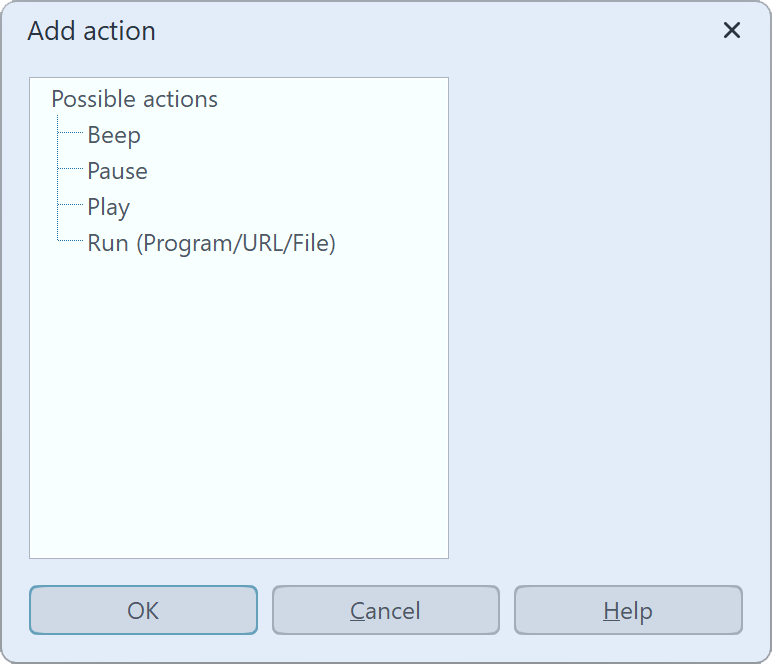Dismiss the dialog using Cancel
The height and width of the screenshot is (664, 772).
[385, 610]
